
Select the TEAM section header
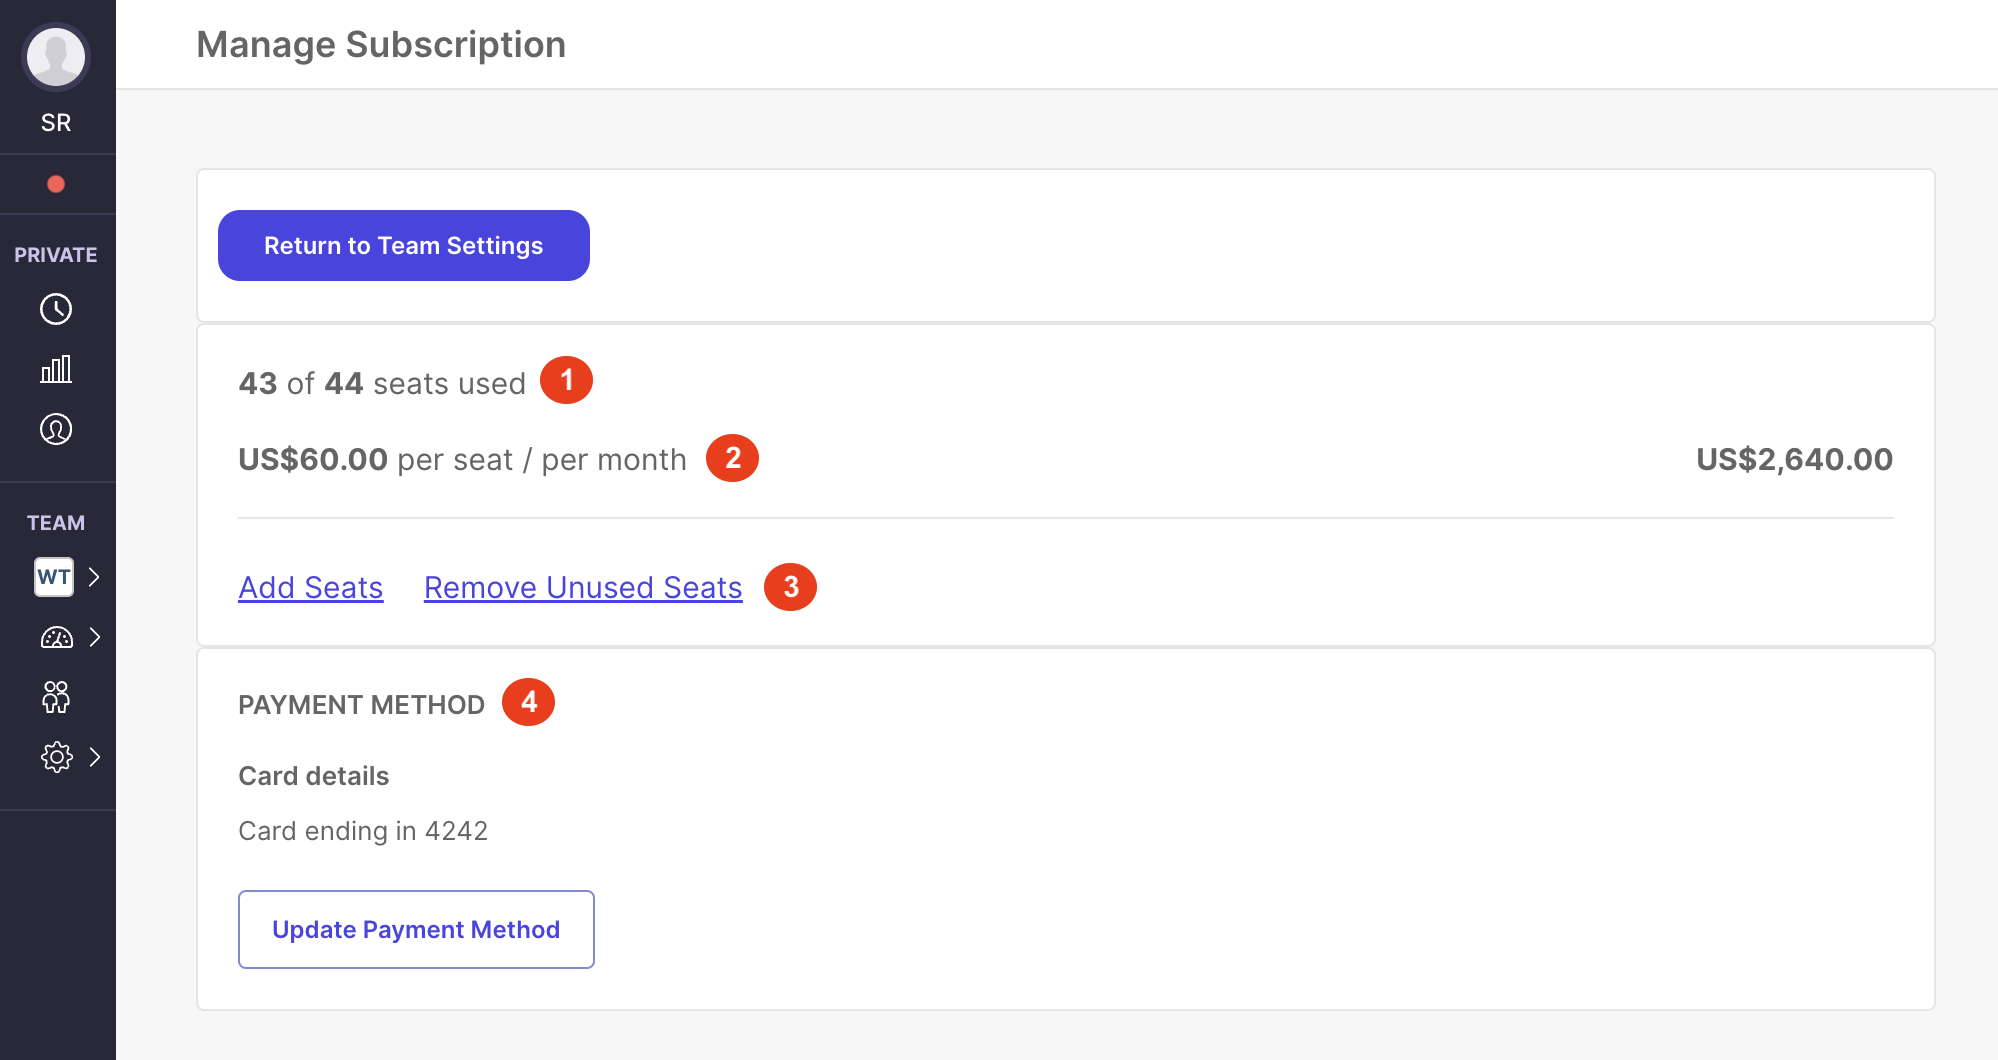pos(56,521)
